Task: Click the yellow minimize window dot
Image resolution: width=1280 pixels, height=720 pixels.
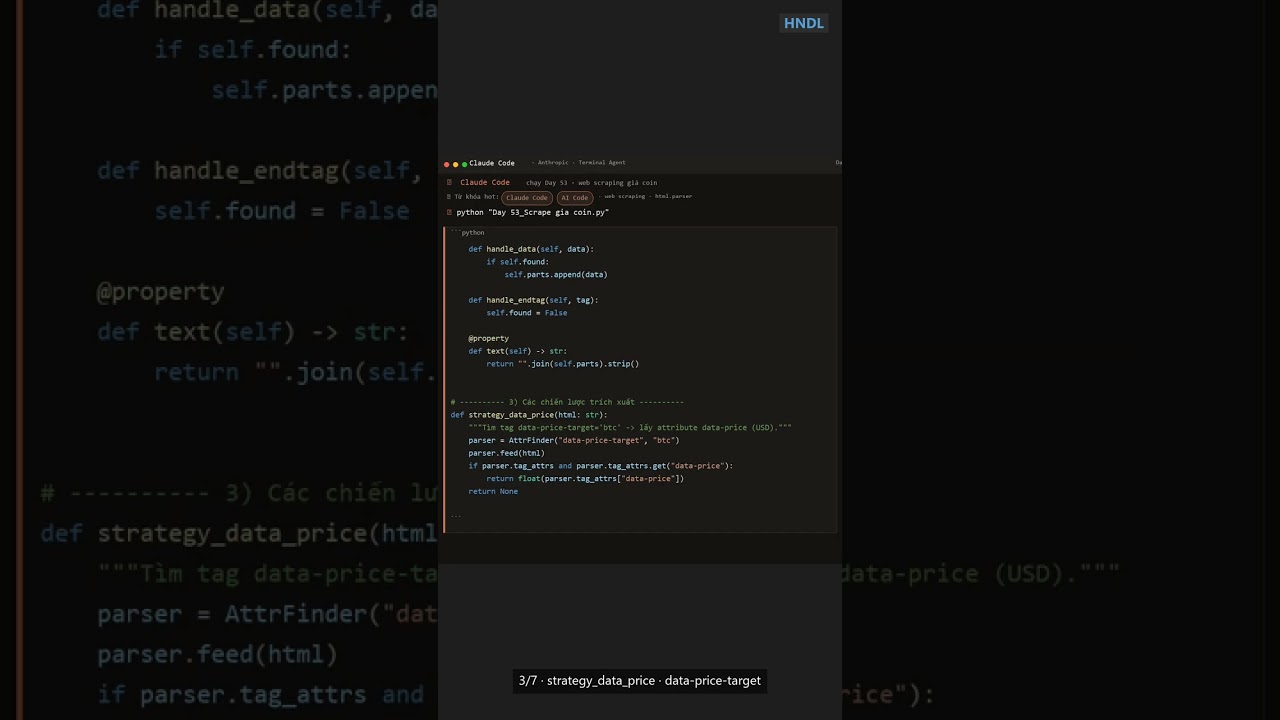Action: [456, 164]
